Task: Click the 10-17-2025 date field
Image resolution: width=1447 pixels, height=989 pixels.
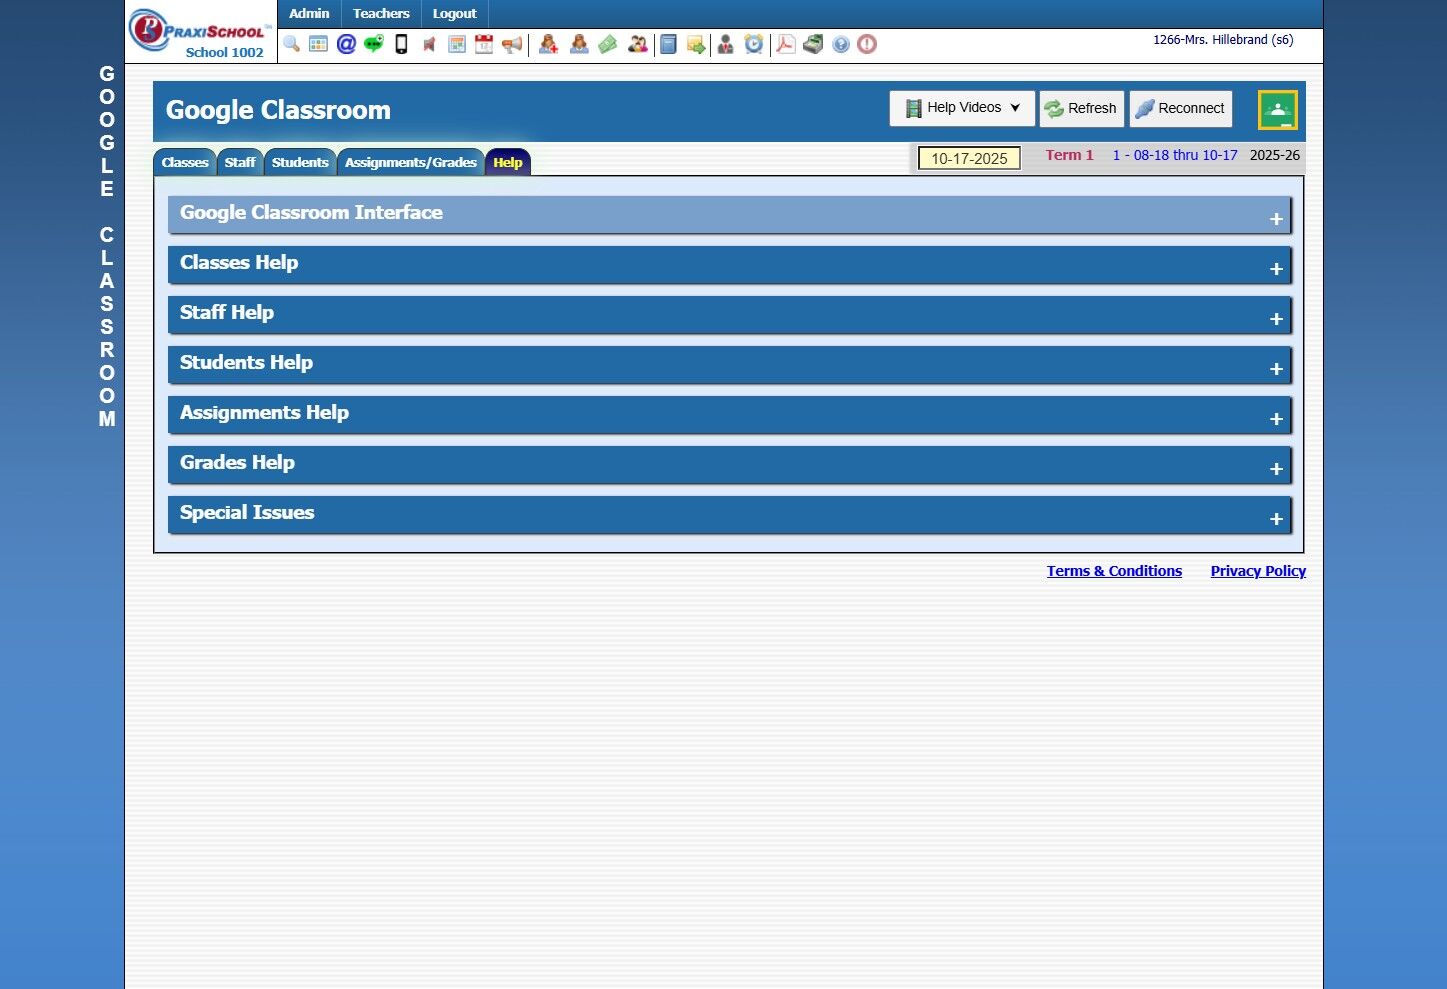Action: (969, 158)
